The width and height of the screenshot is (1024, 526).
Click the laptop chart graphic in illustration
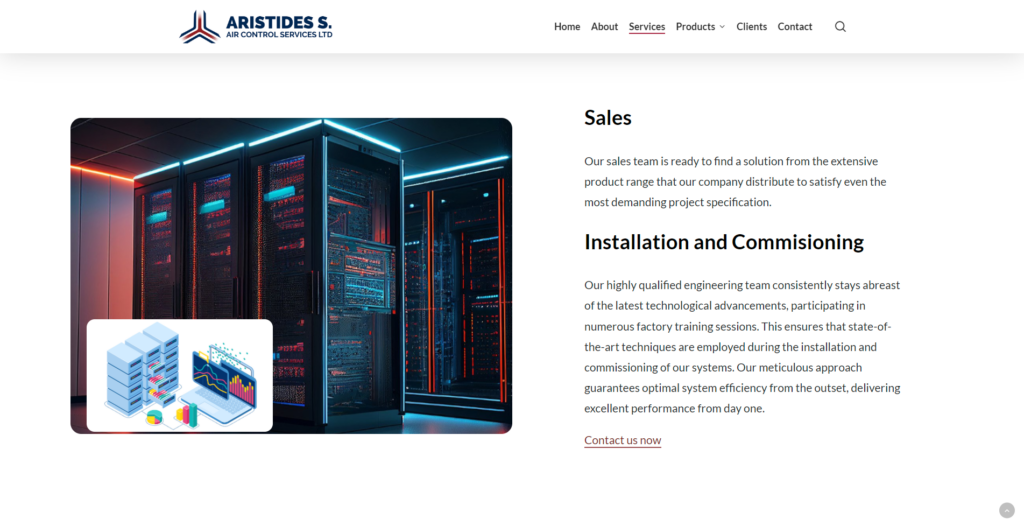coord(224,380)
